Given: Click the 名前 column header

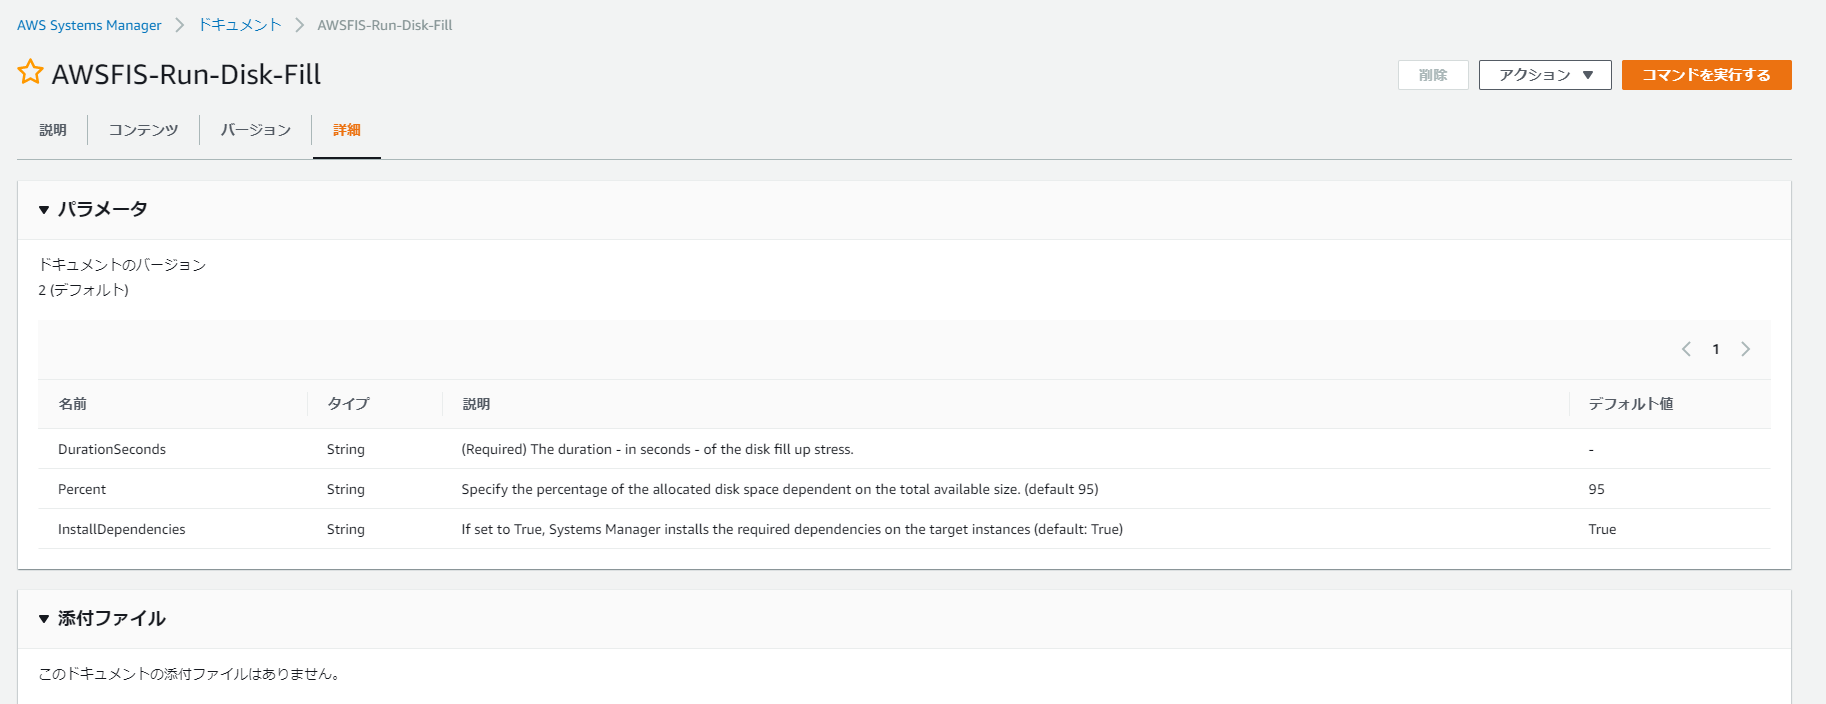Looking at the screenshot, I should click(x=72, y=404).
